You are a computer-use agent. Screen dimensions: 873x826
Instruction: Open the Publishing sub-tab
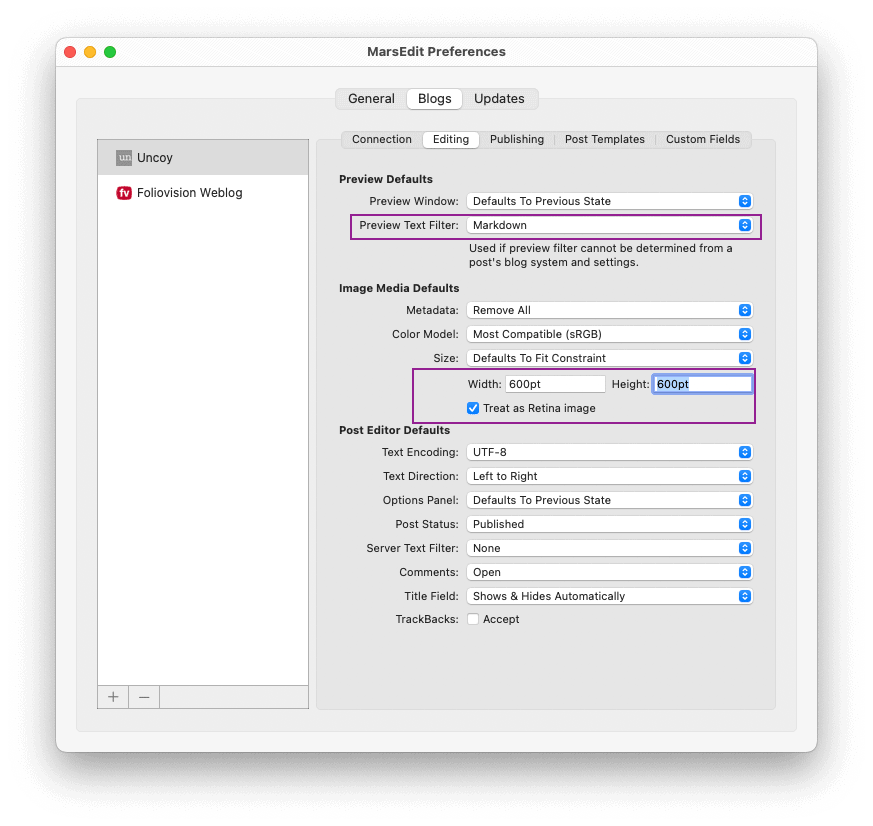(517, 139)
